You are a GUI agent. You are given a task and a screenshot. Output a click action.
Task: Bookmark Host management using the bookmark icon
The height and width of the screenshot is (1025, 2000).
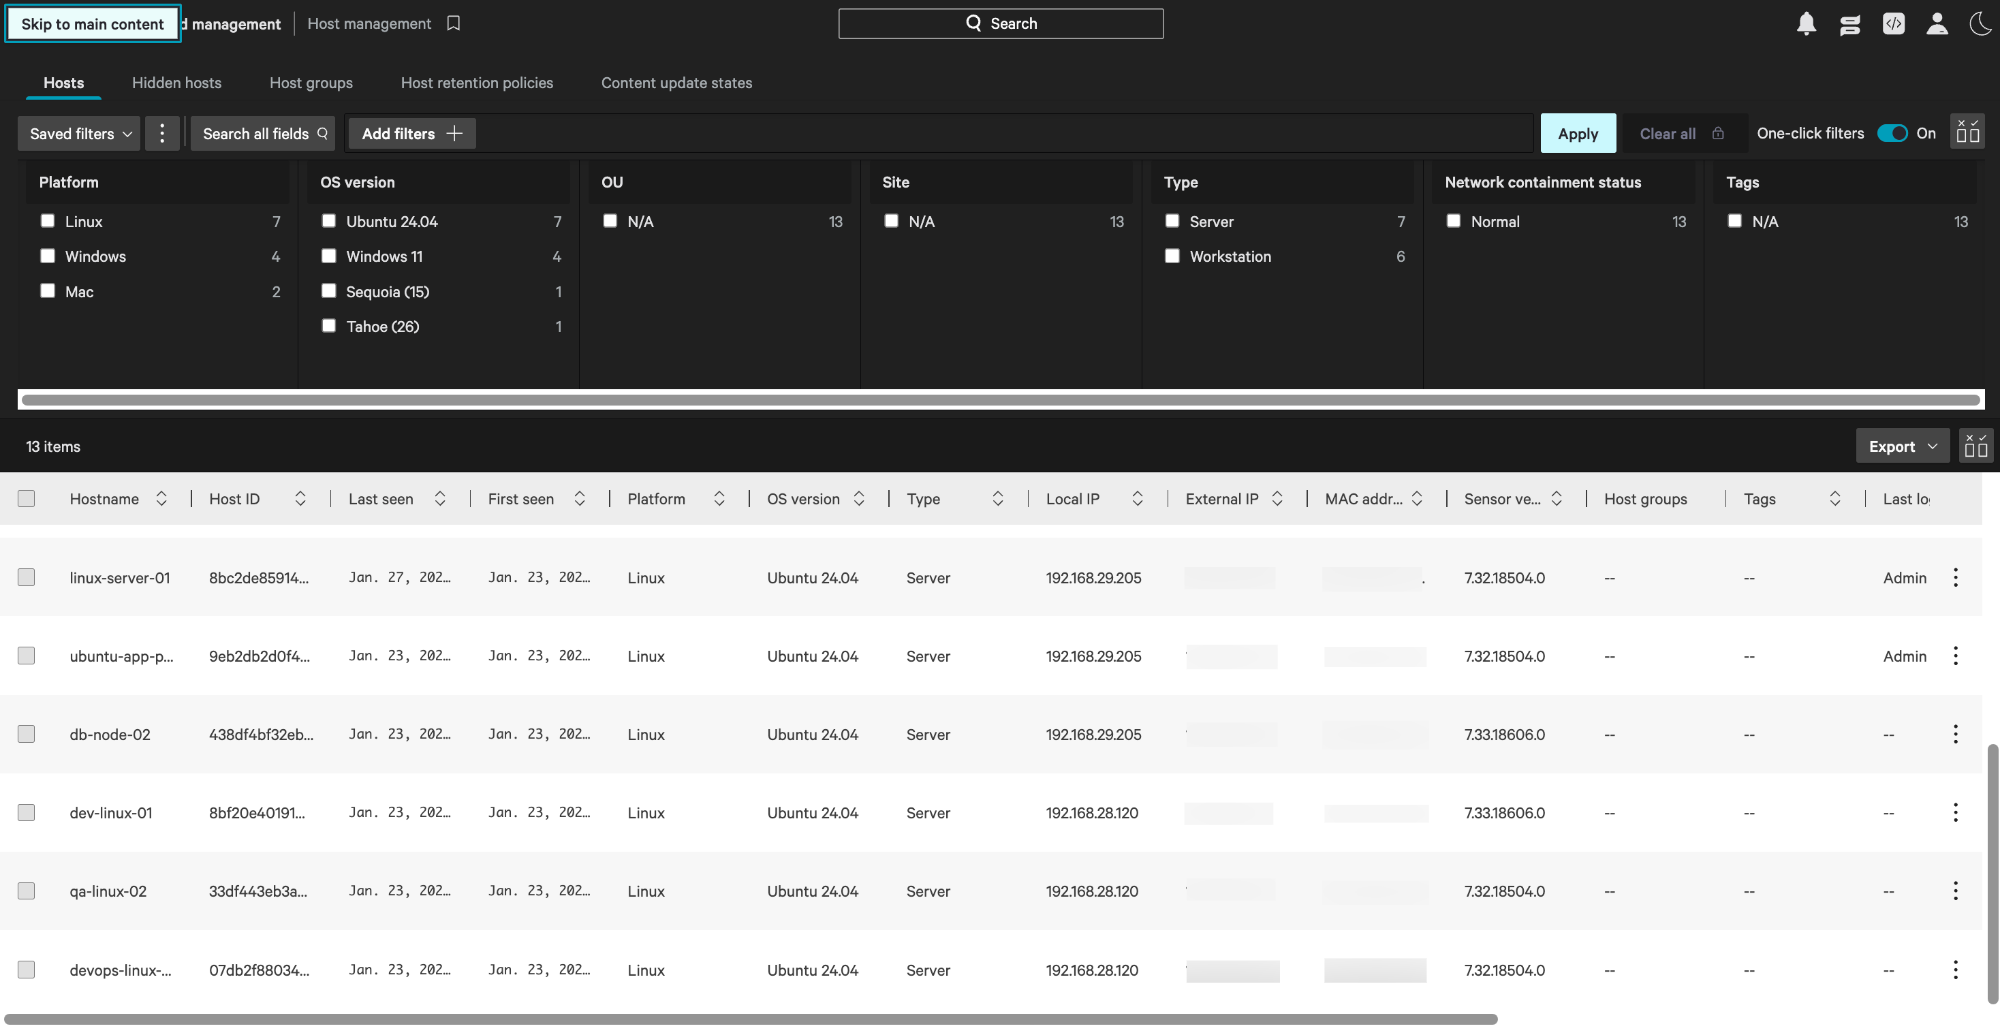tap(453, 22)
